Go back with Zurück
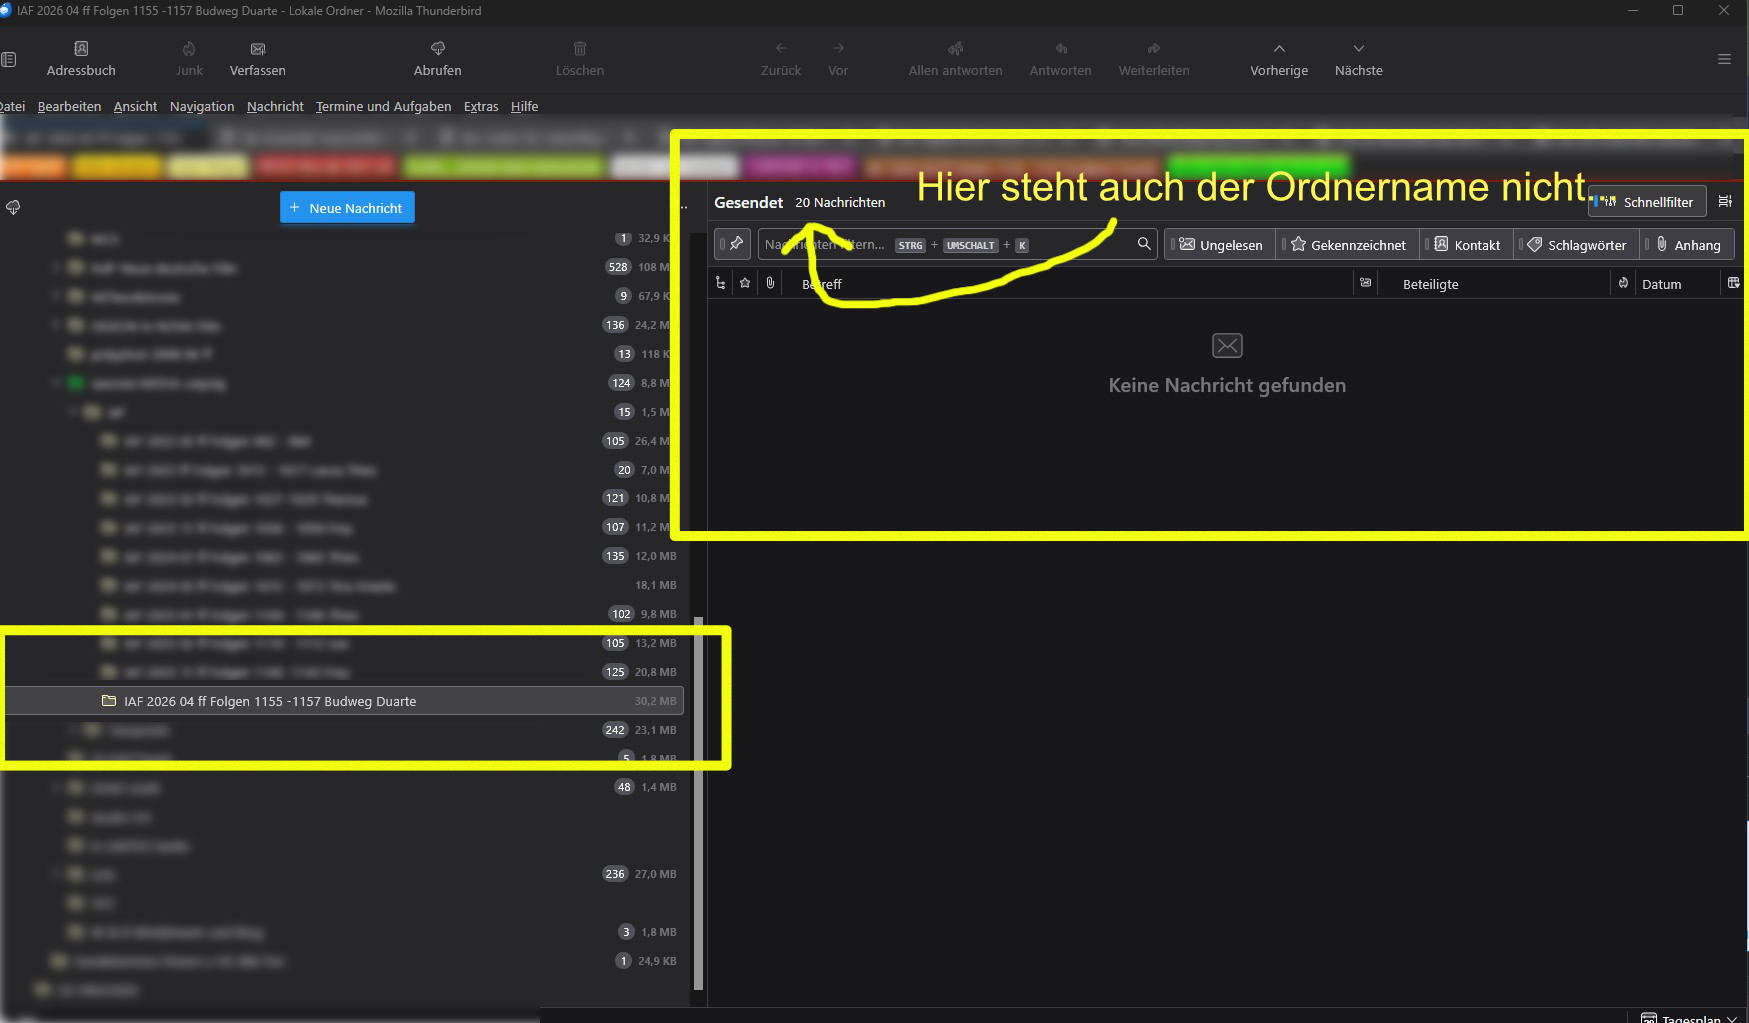This screenshot has width=1749, height=1023. click(x=781, y=59)
